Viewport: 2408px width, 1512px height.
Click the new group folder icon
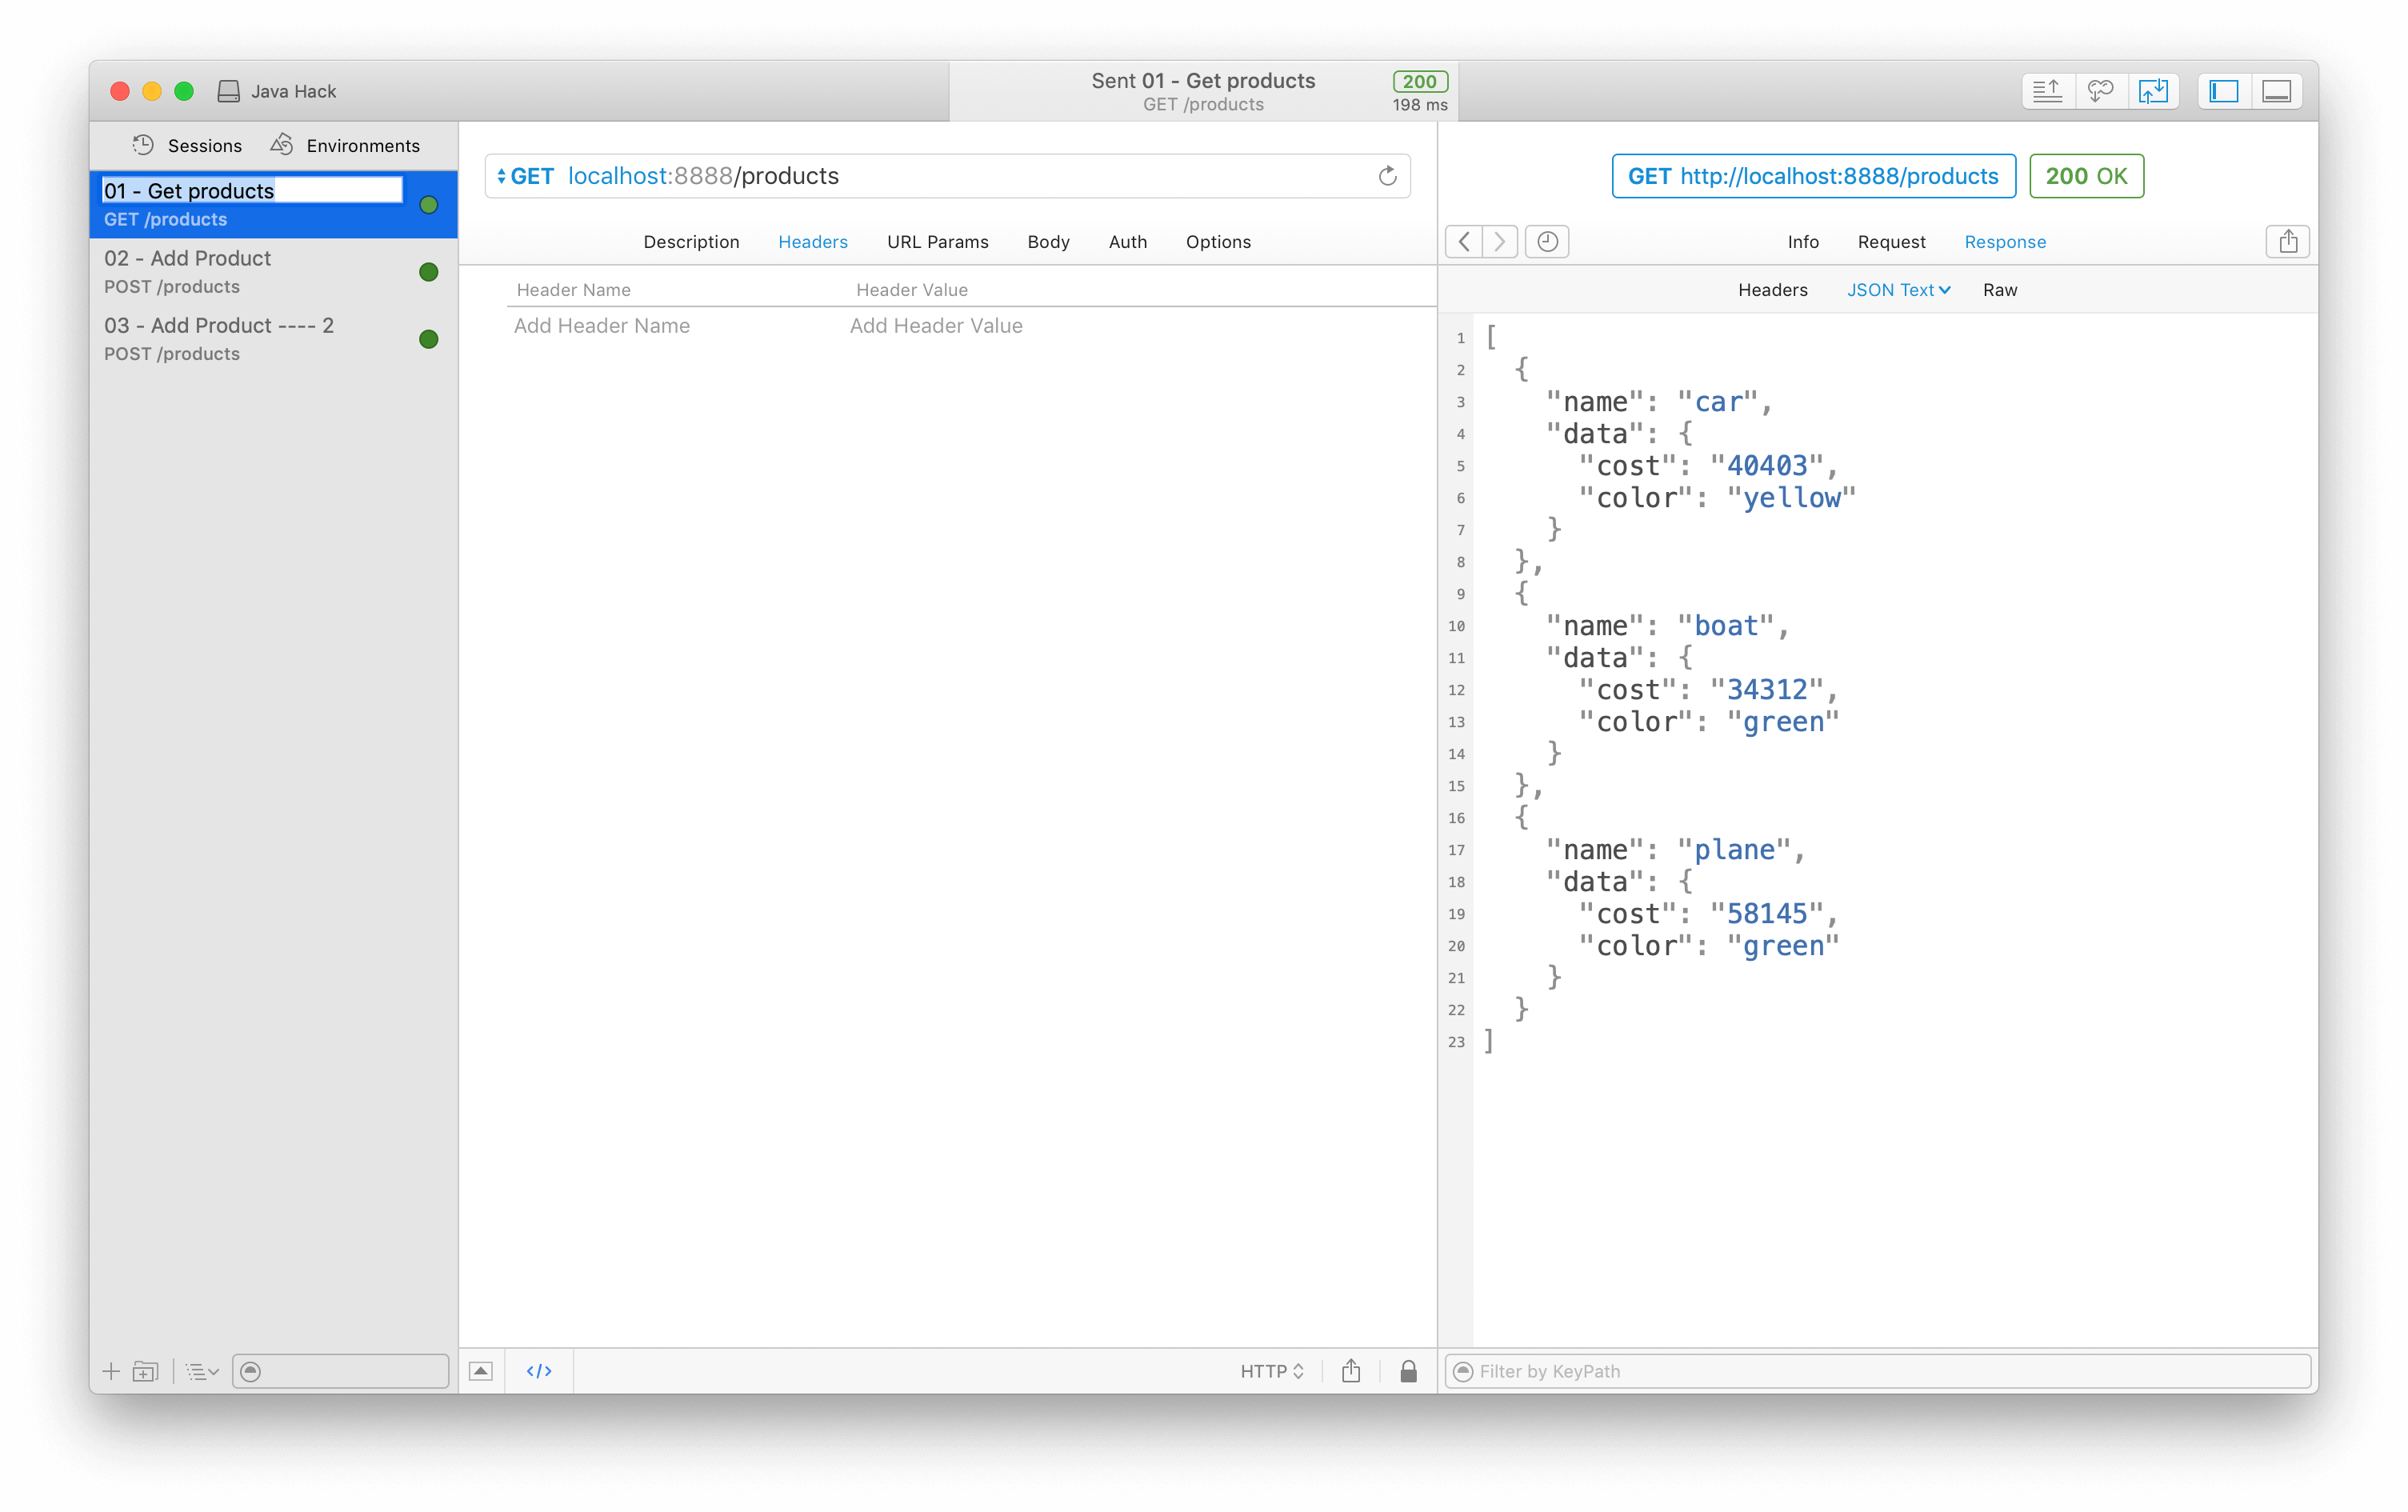146,1371
